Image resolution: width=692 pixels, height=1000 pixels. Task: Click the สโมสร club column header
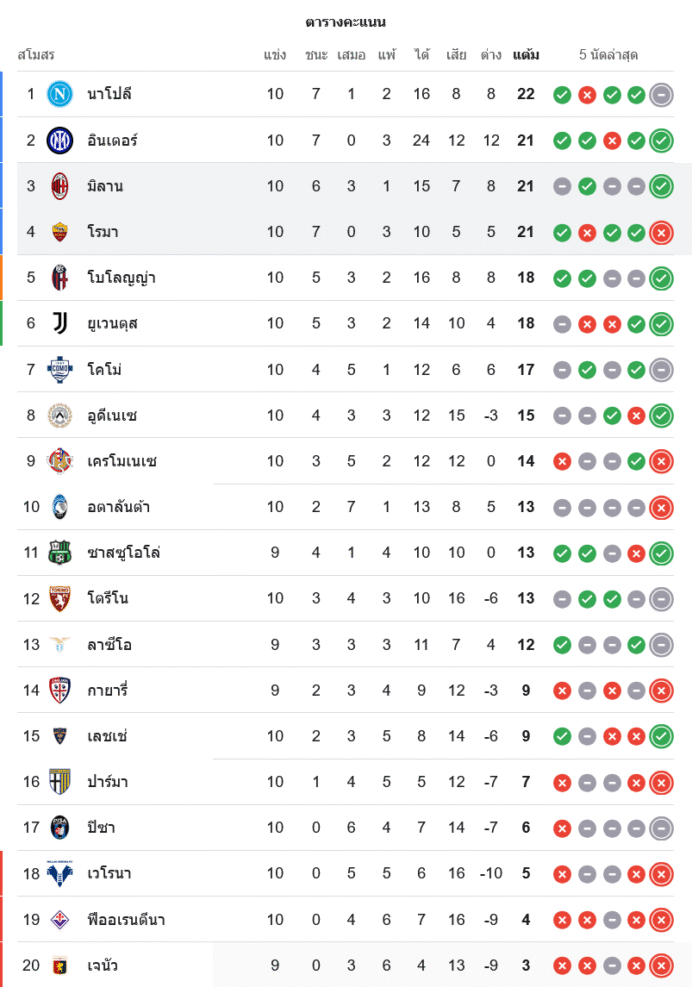pyautogui.click(x=36, y=55)
